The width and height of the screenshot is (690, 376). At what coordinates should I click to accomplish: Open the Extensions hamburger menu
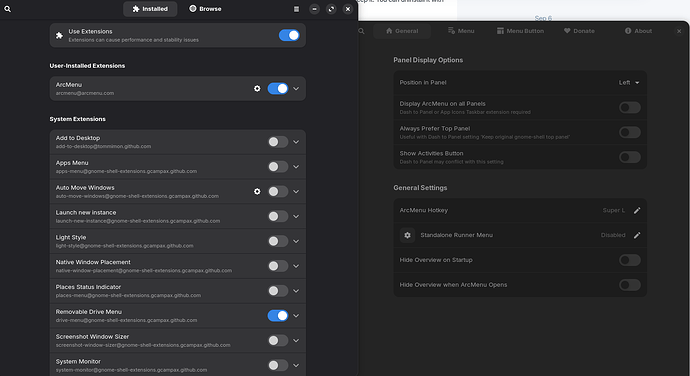296,9
